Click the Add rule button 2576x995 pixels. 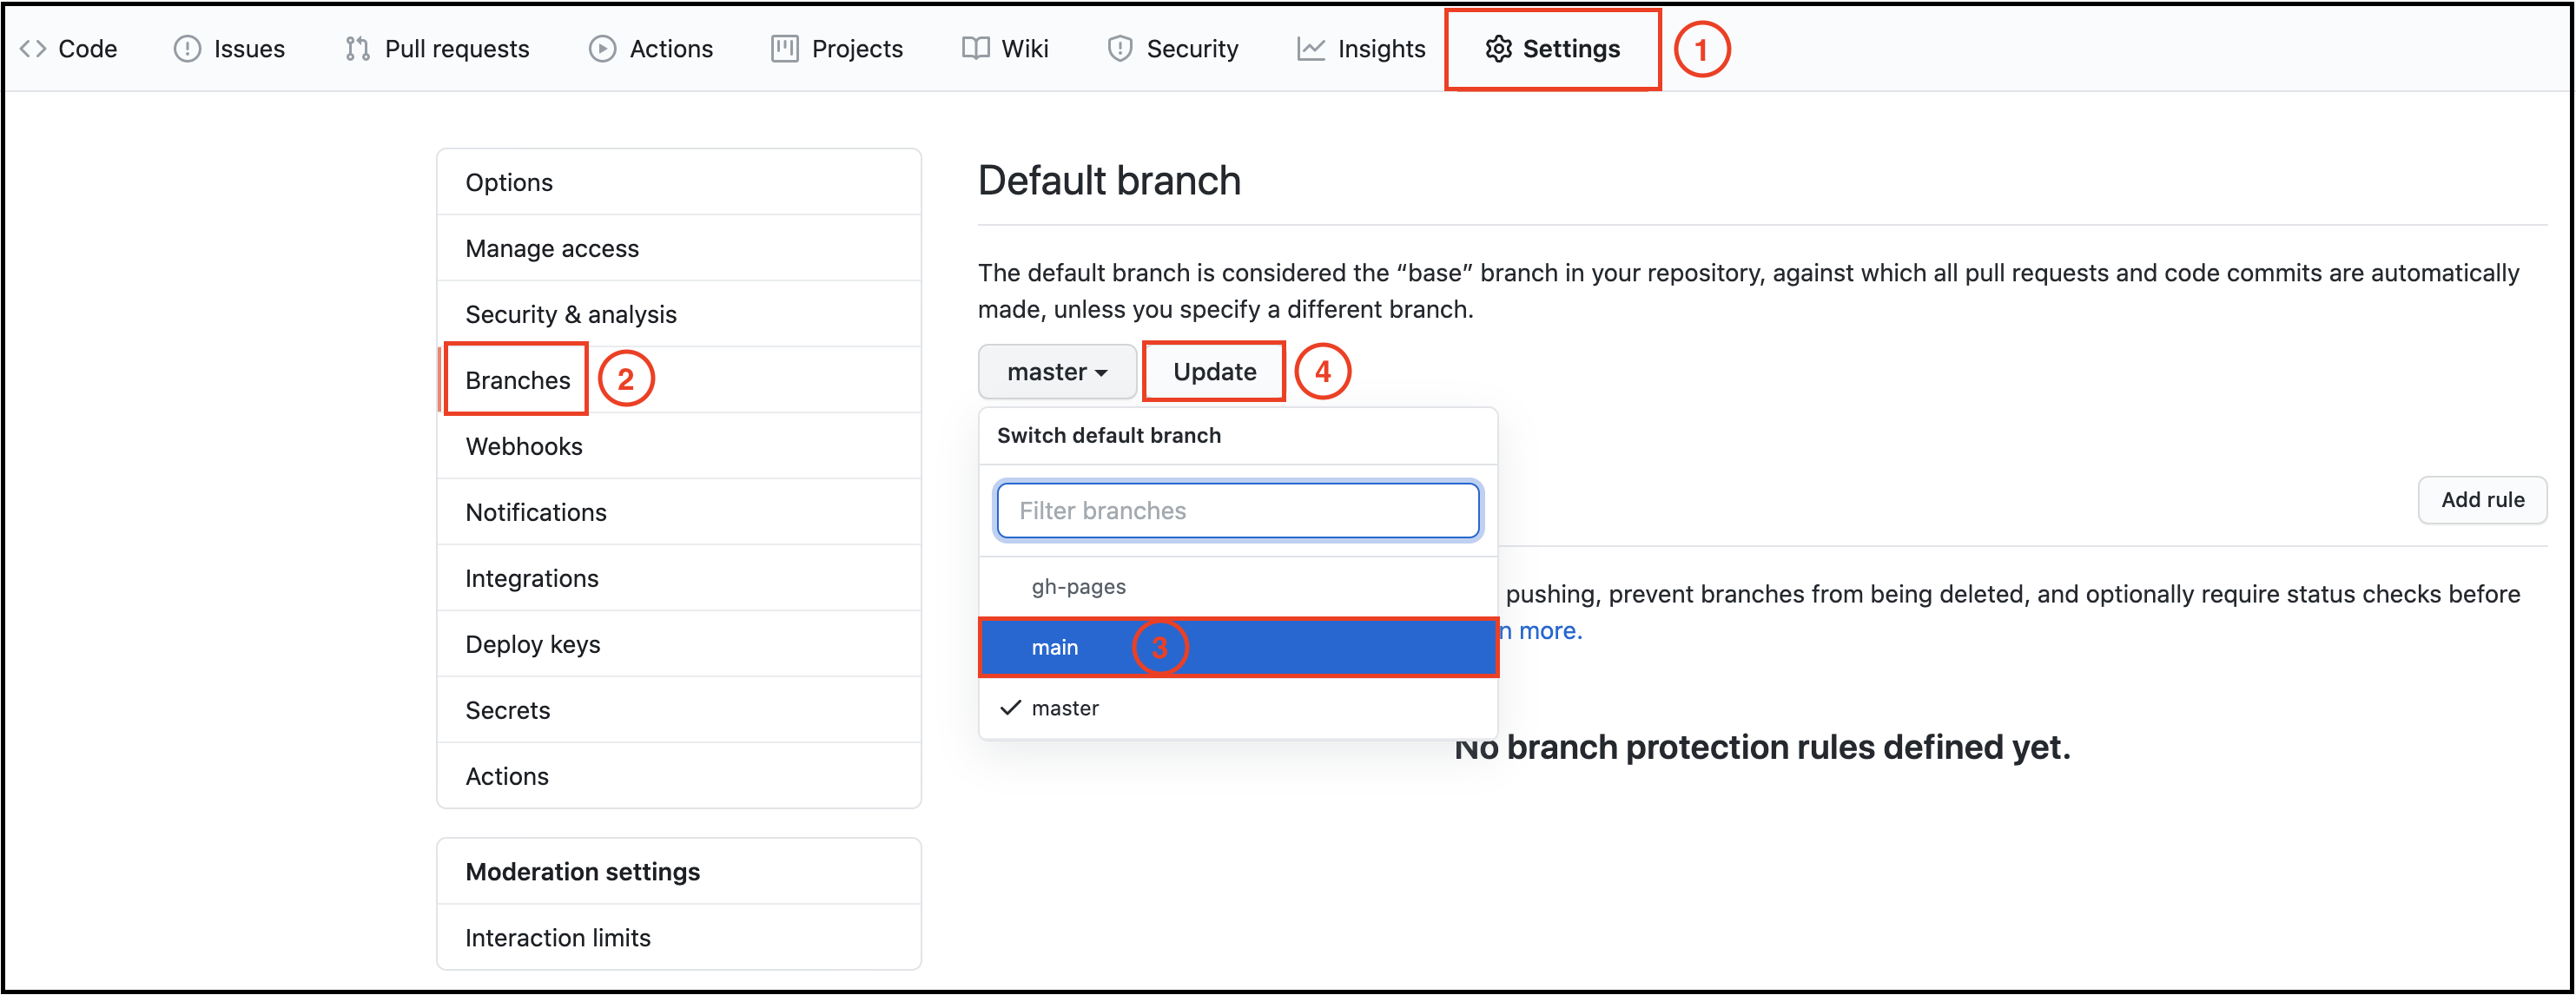(2481, 500)
